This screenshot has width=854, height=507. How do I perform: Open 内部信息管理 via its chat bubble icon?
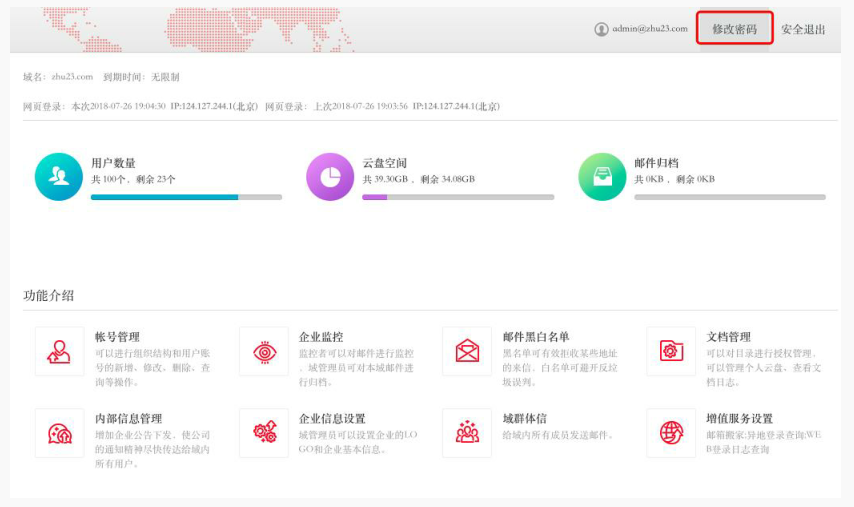click(x=59, y=433)
